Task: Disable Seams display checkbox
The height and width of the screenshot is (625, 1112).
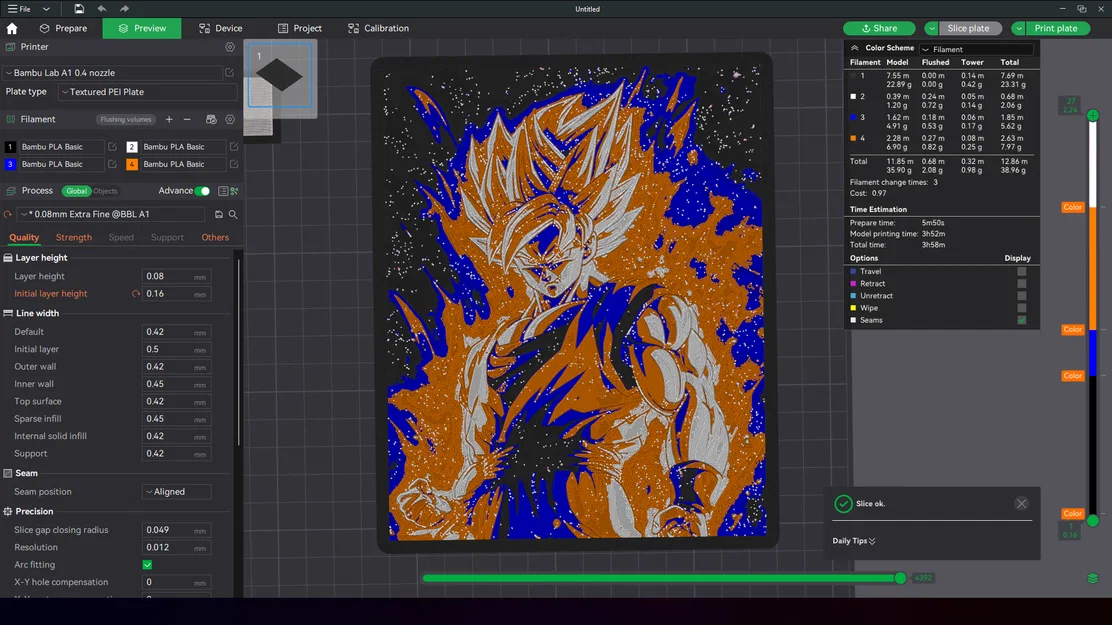Action: click(x=1021, y=320)
